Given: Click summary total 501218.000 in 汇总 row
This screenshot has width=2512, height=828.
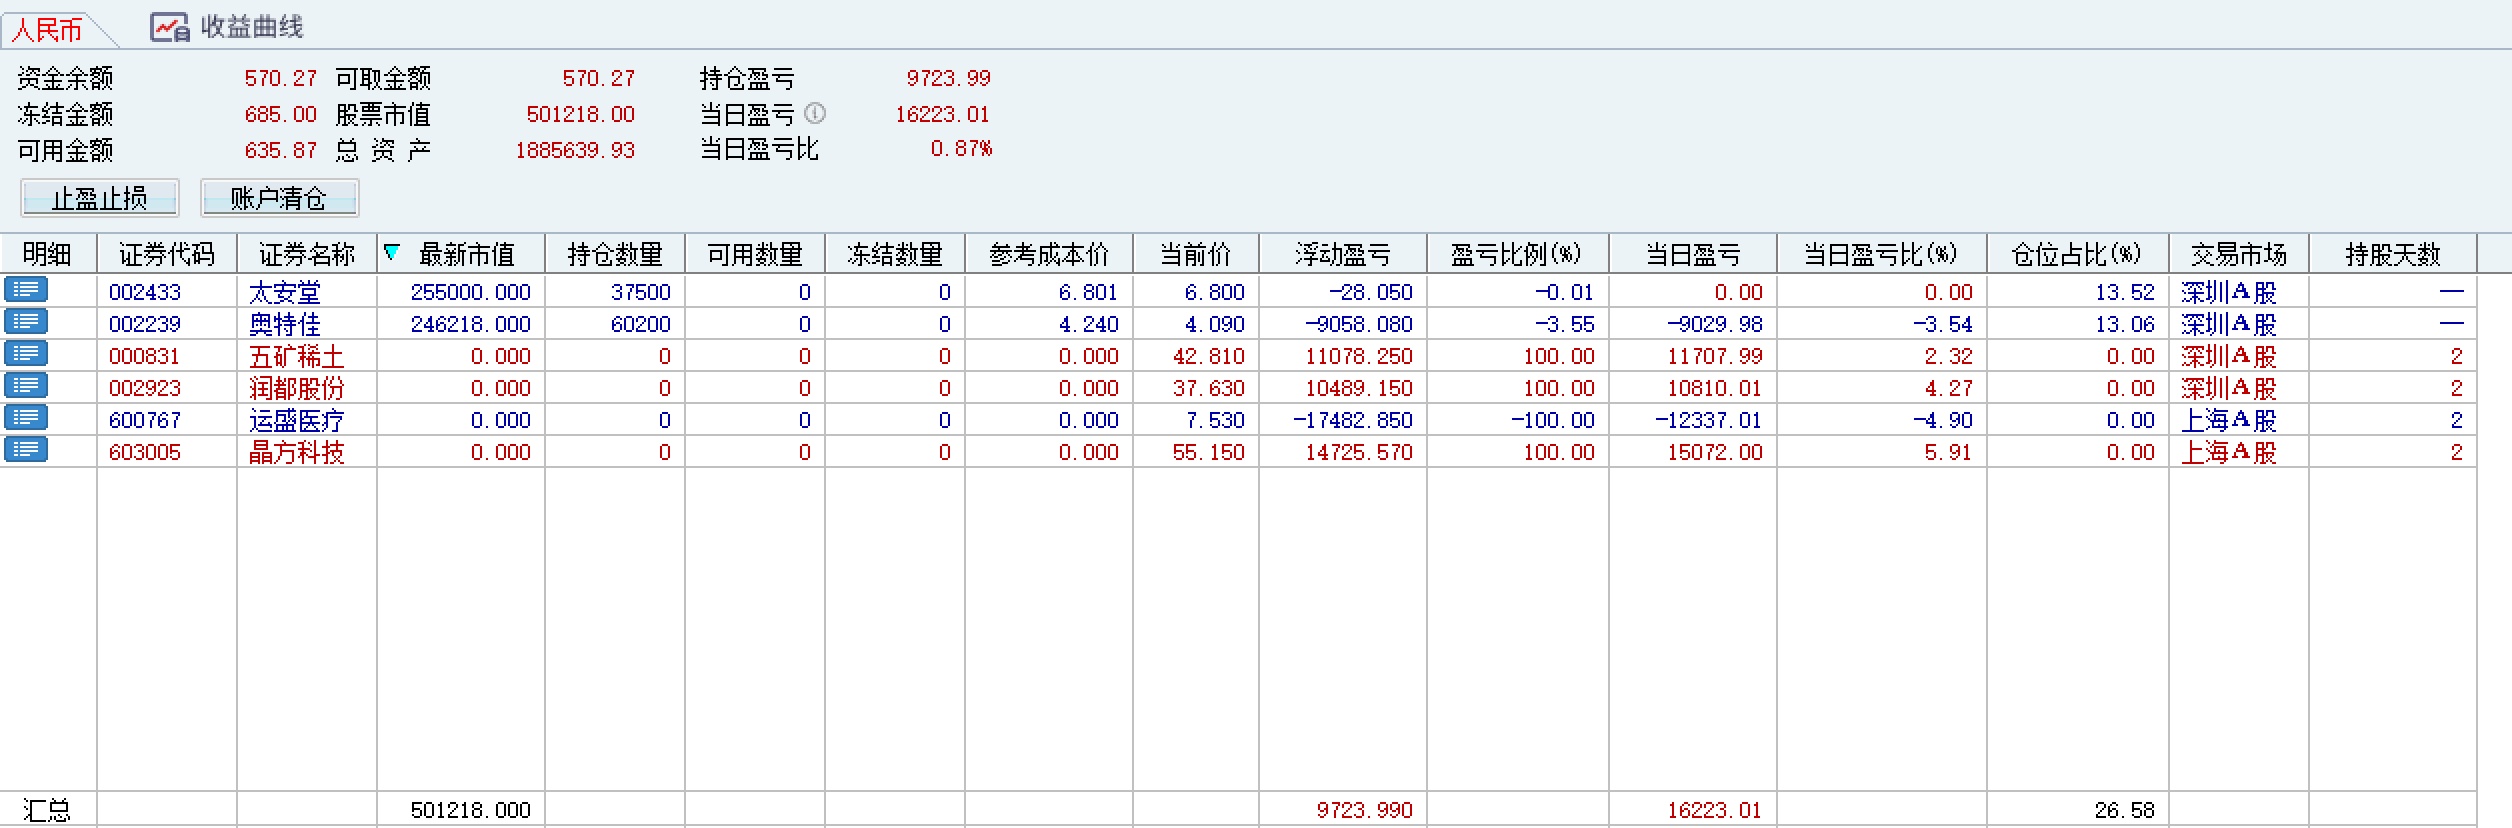Looking at the screenshot, I should point(471,810).
